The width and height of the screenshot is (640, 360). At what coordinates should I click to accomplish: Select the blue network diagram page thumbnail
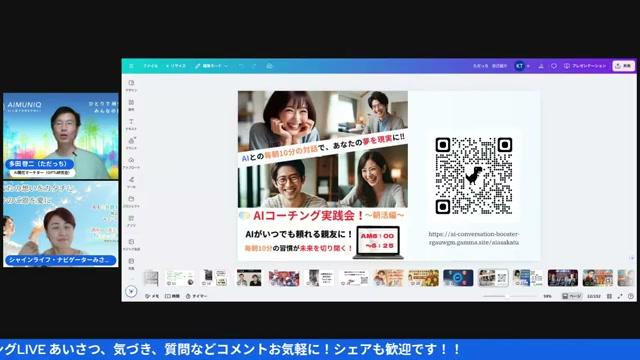pos(458,278)
